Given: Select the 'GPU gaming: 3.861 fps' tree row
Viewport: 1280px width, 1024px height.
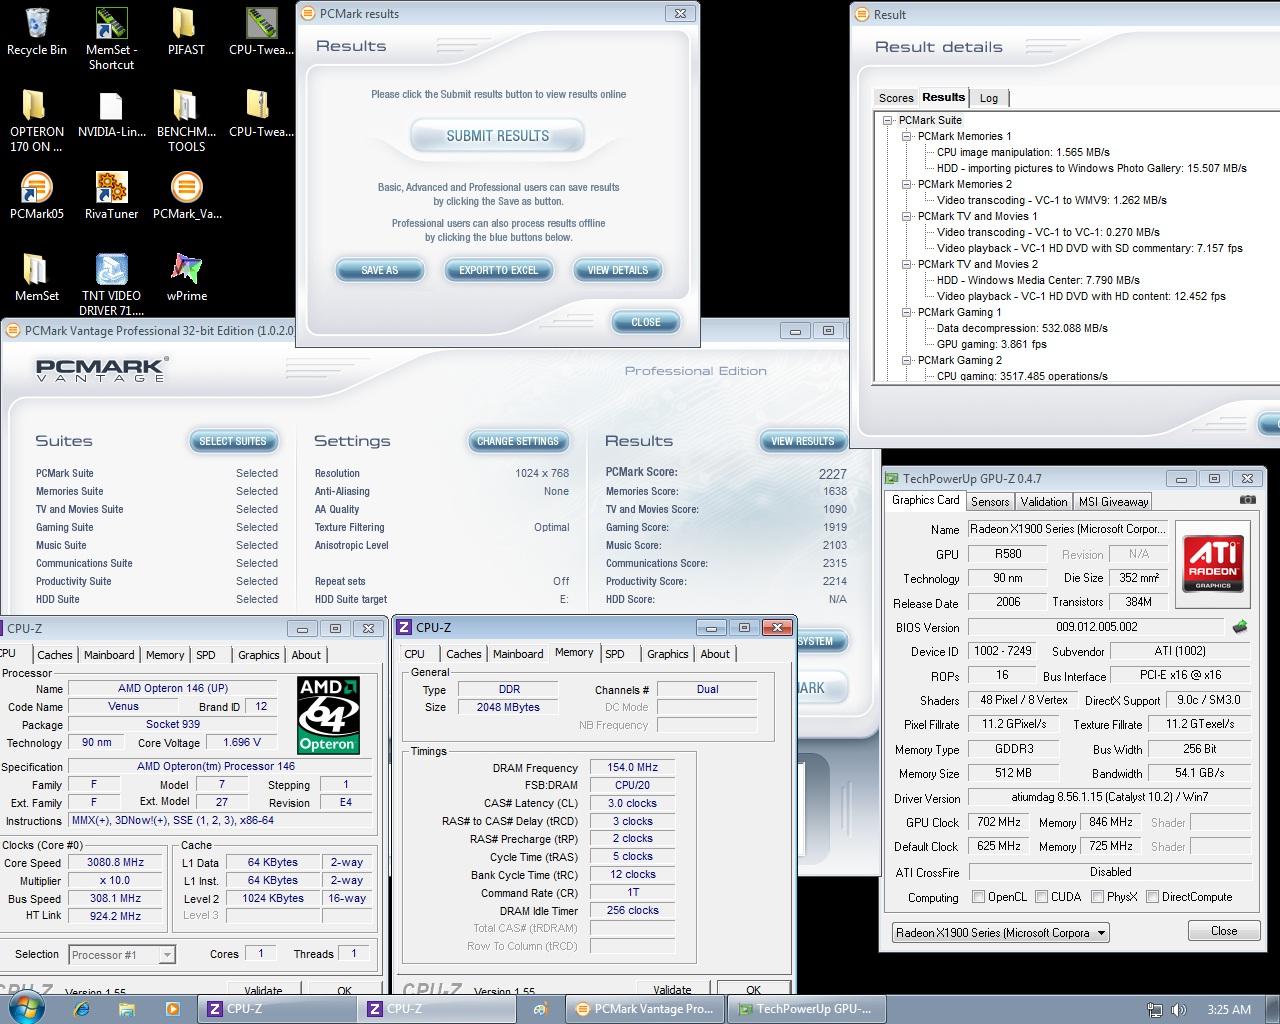Looking at the screenshot, I should 991,344.
